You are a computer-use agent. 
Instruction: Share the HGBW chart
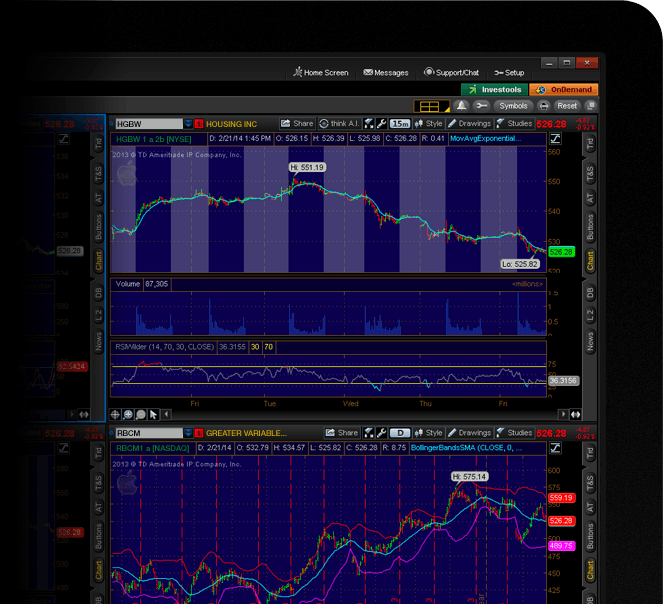click(297, 124)
